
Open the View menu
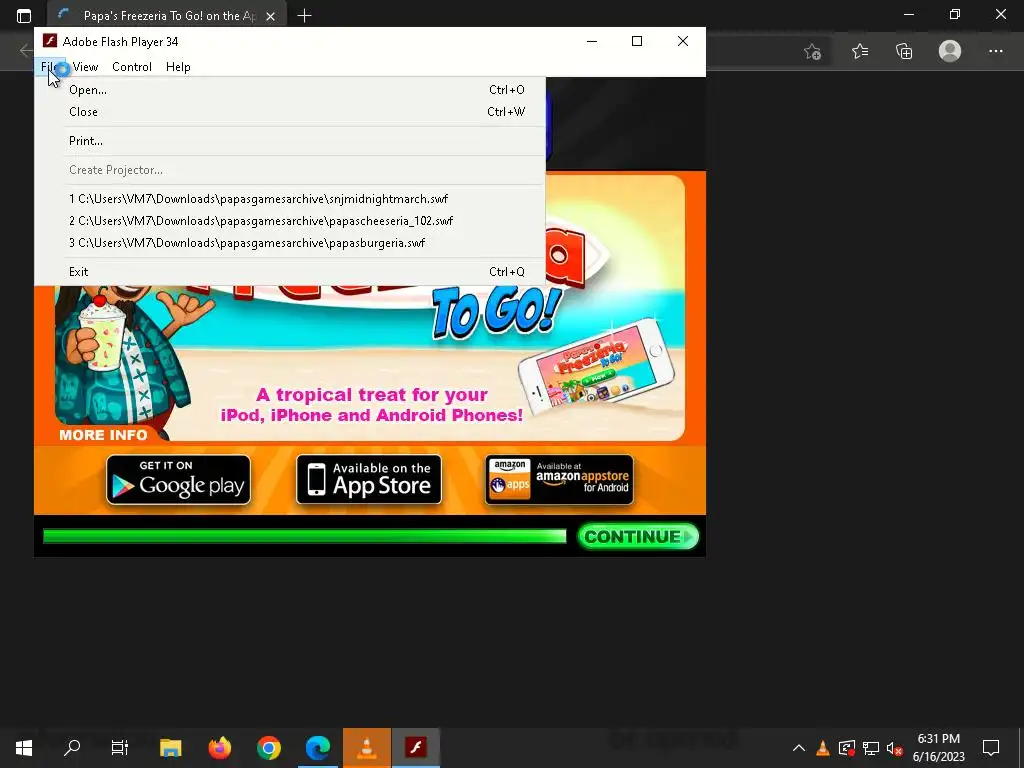[x=85, y=67]
